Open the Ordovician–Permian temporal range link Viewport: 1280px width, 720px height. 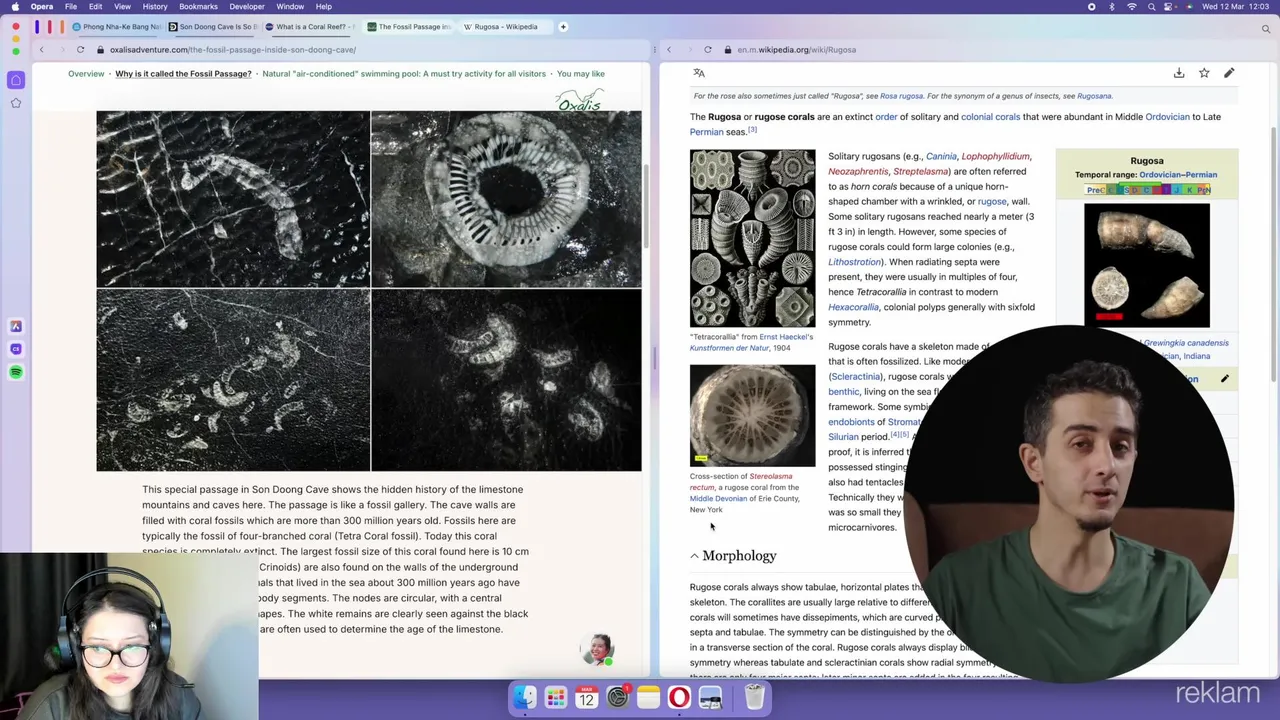coord(1178,175)
